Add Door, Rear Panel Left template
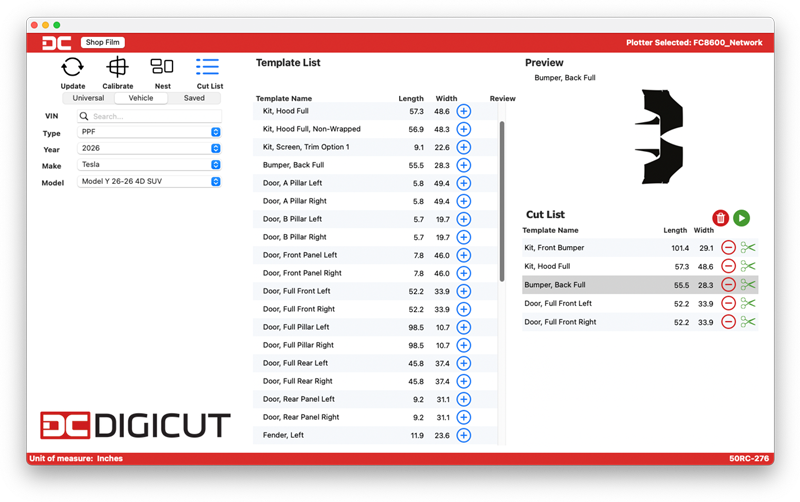 [463, 399]
